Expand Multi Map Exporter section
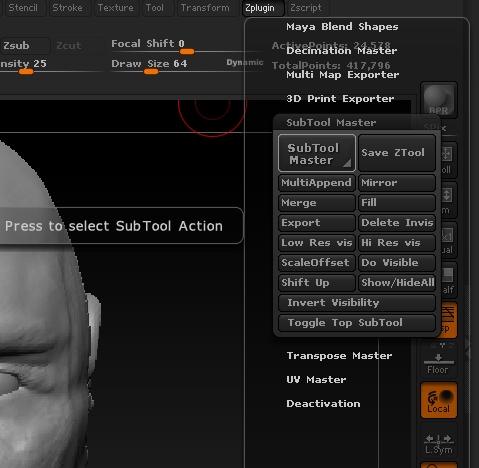 point(342,75)
